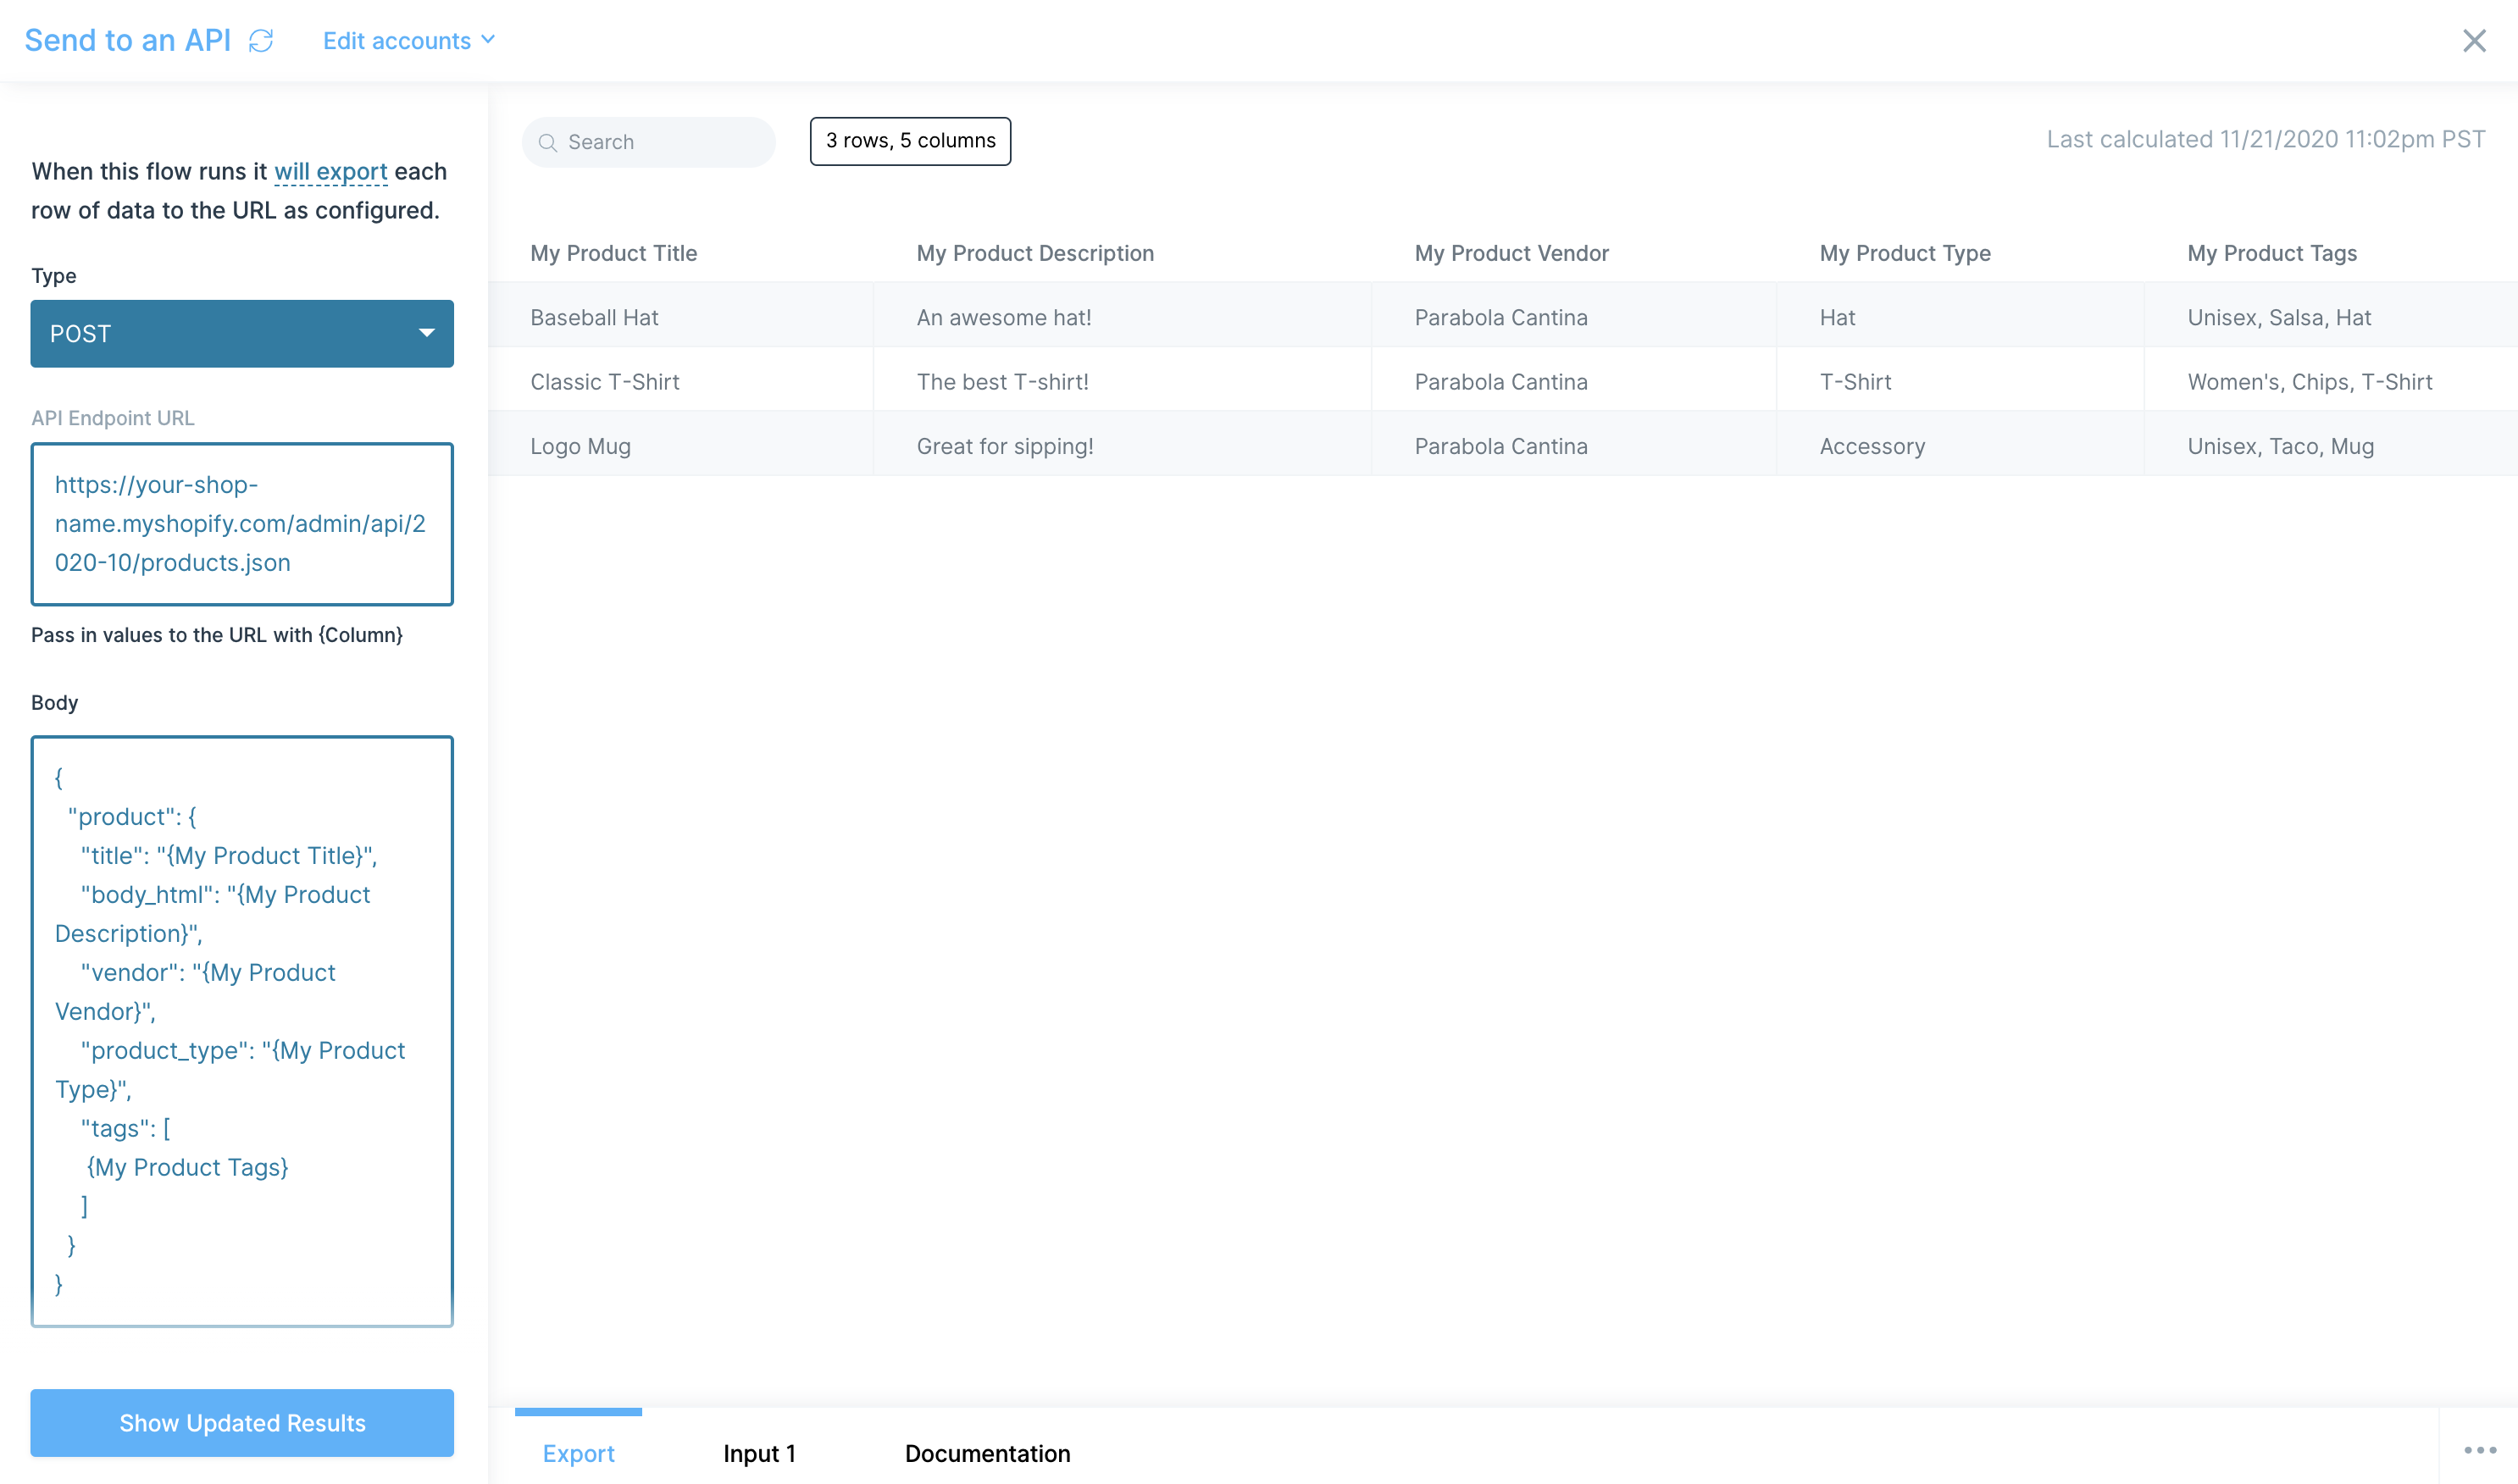Focus the Search input field
Viewport: 2518px width, 1484px height.
648,142
